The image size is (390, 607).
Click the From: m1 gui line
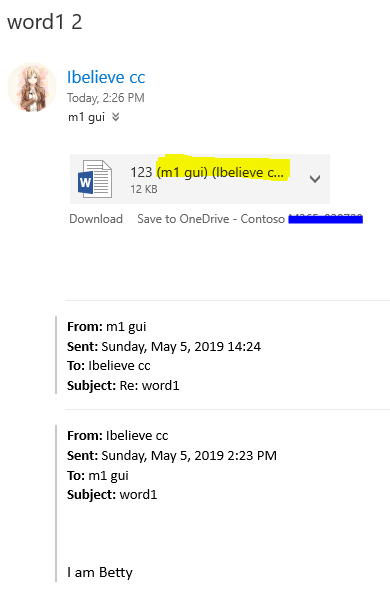click(107, 327)
